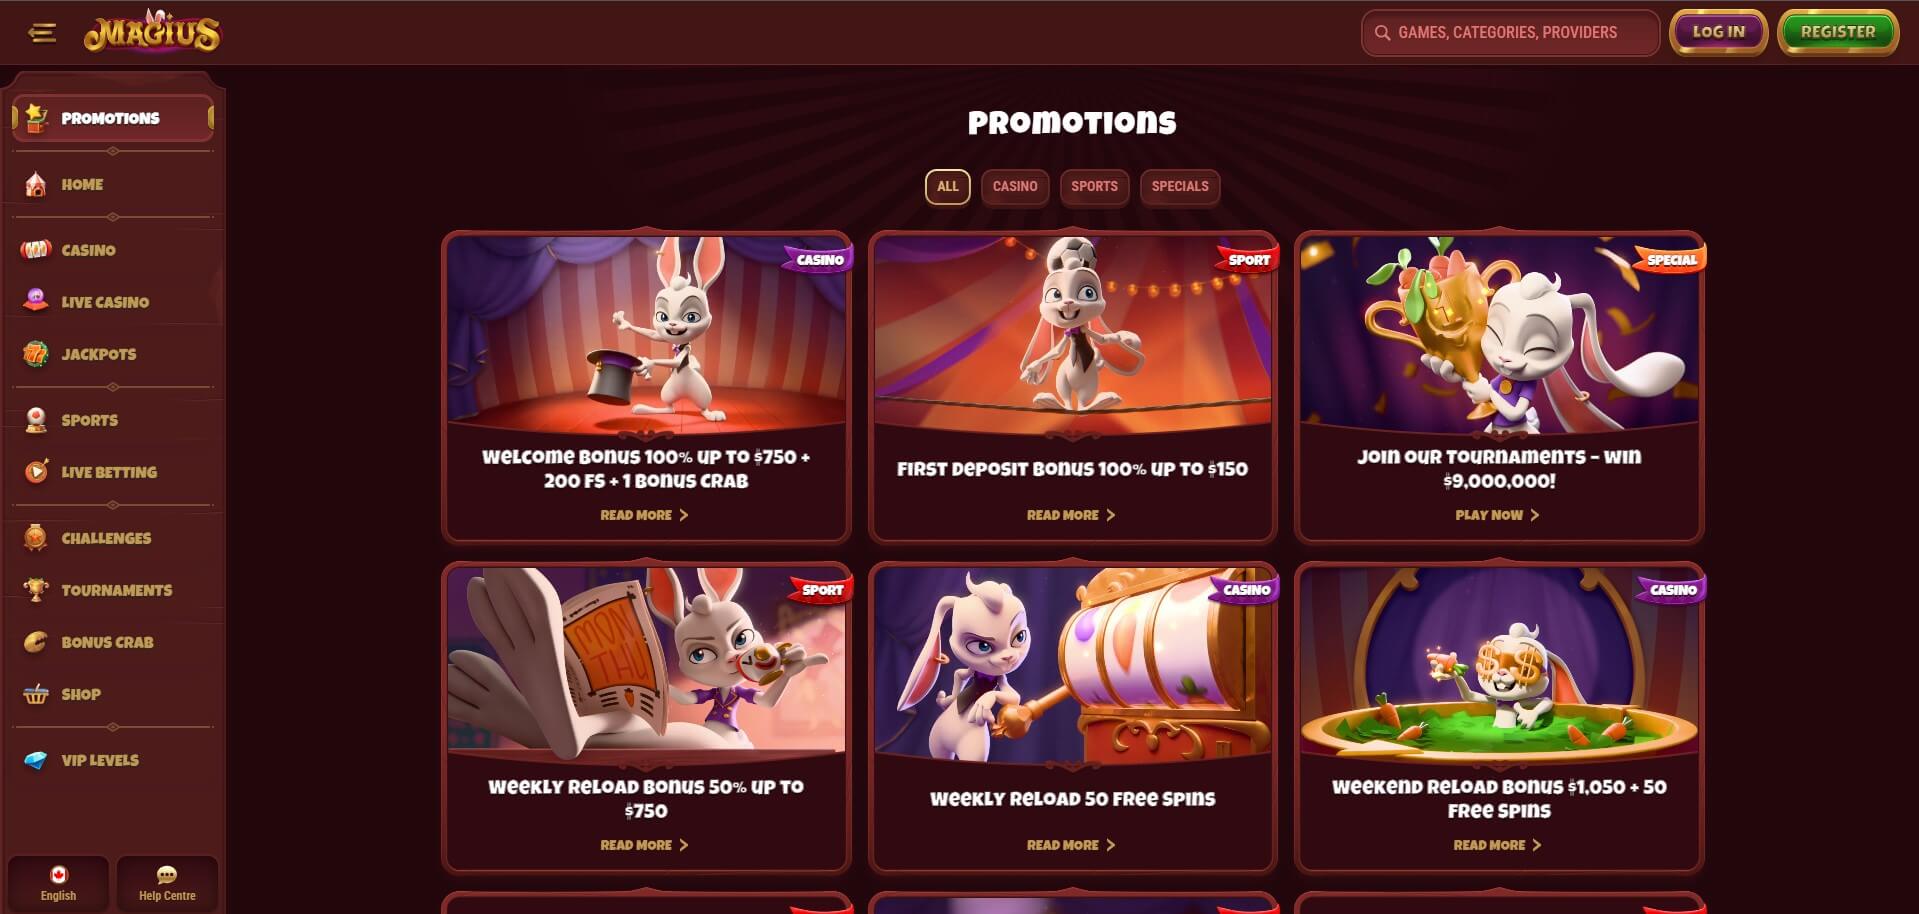Change language from English selector
The image size is (1919, 914).
point(58,882)
